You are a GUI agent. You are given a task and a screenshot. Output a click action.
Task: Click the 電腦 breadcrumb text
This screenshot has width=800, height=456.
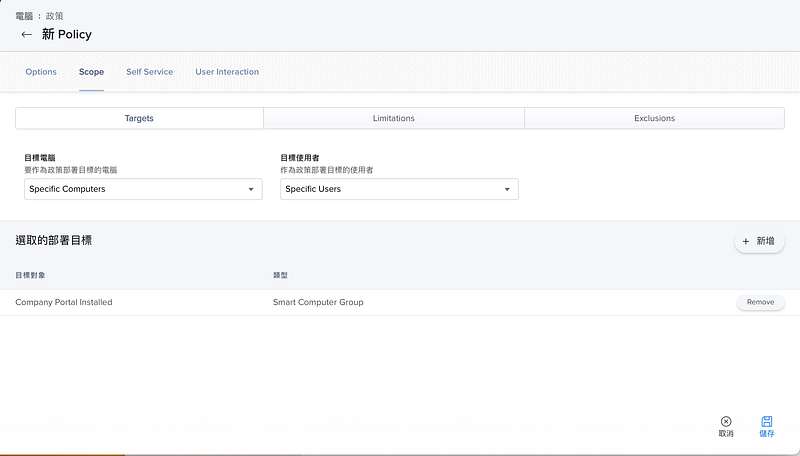click(24, 16)
